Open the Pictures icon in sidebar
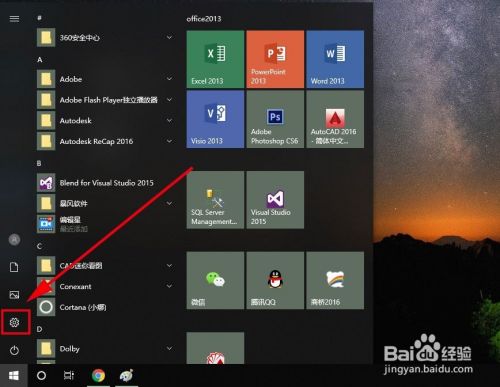500x387 pixels. (x=14, y=295)
